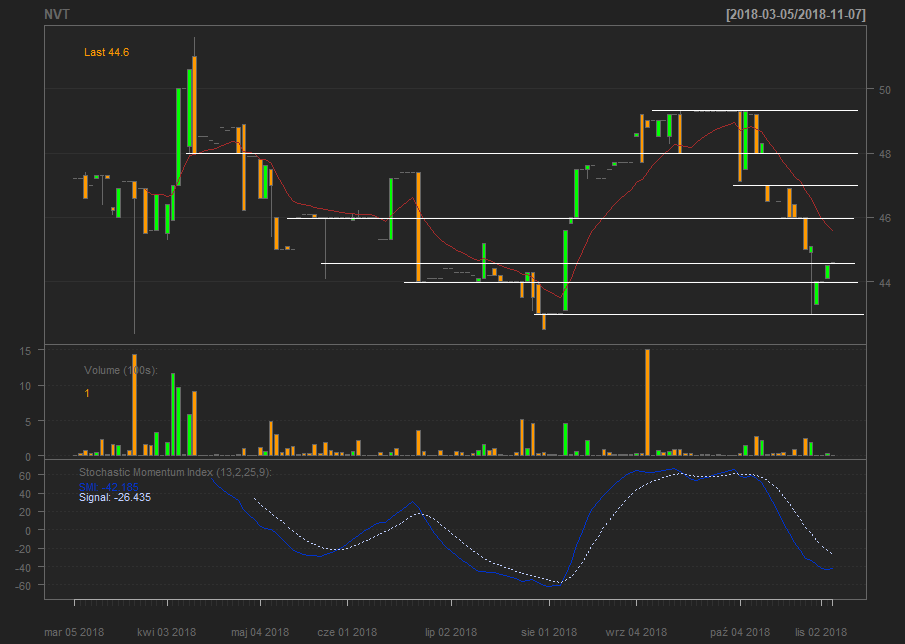Click the volume axis label 10
The height and width of the screenshot is (644, 905).
point(25,386)
